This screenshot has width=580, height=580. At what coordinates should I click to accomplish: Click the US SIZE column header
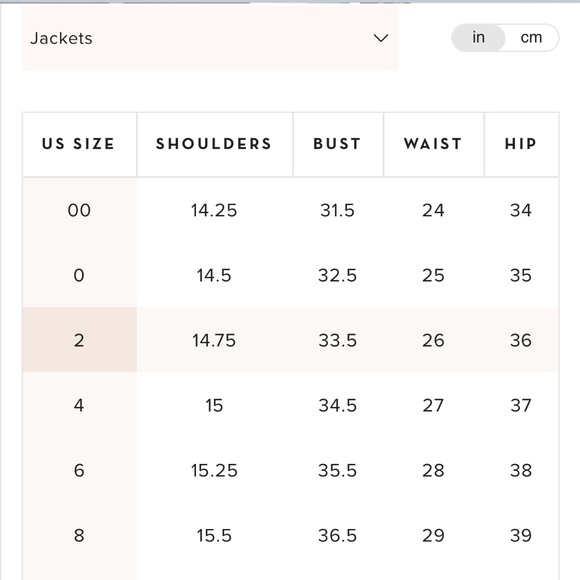[79, 144]
